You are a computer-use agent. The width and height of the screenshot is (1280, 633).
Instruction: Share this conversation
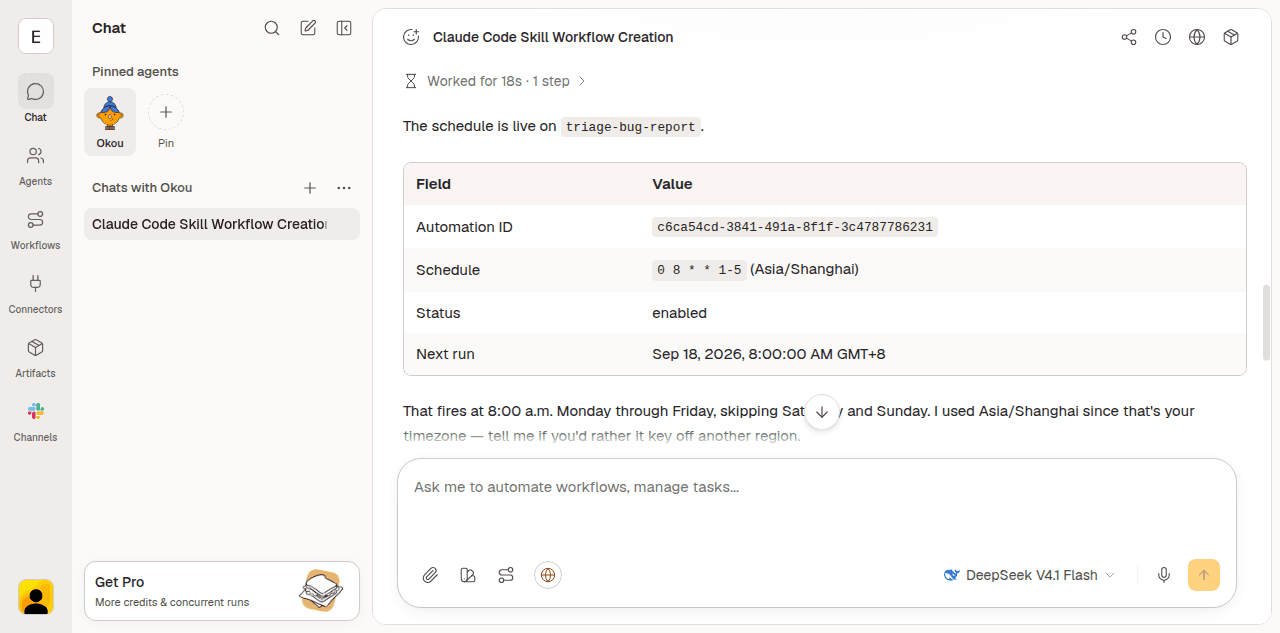click(1129, 37)
